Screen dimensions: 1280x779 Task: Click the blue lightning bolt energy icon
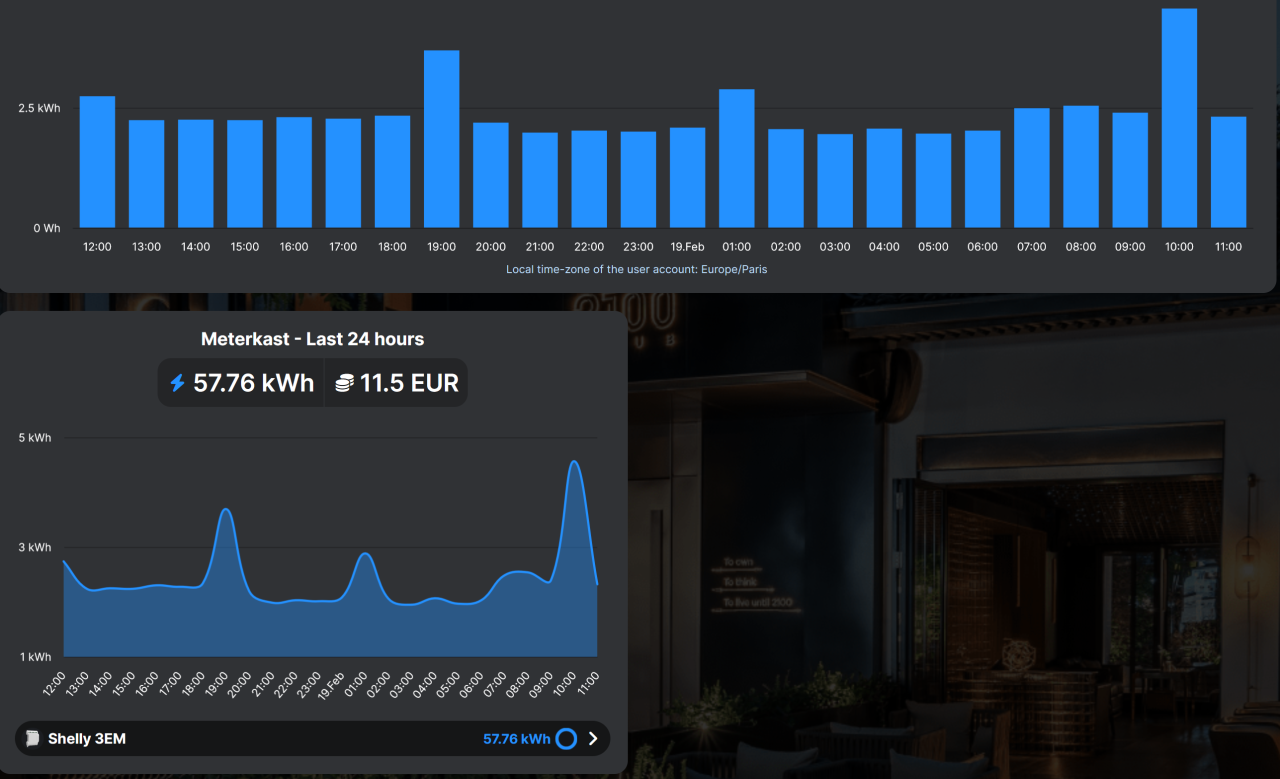[x=177, y=383]
